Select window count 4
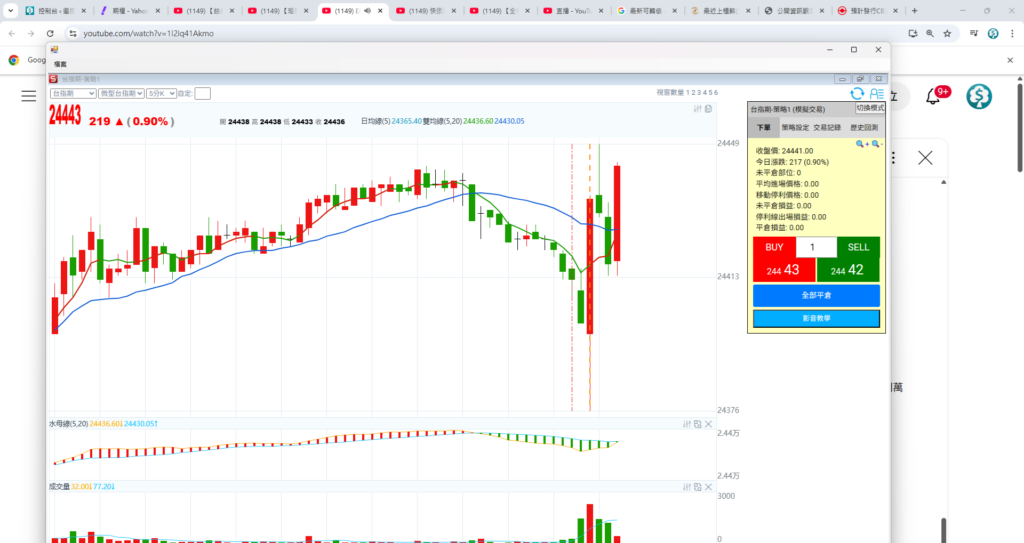The height and width of the screenshot is (543, 1024). [x=705, y=93]
